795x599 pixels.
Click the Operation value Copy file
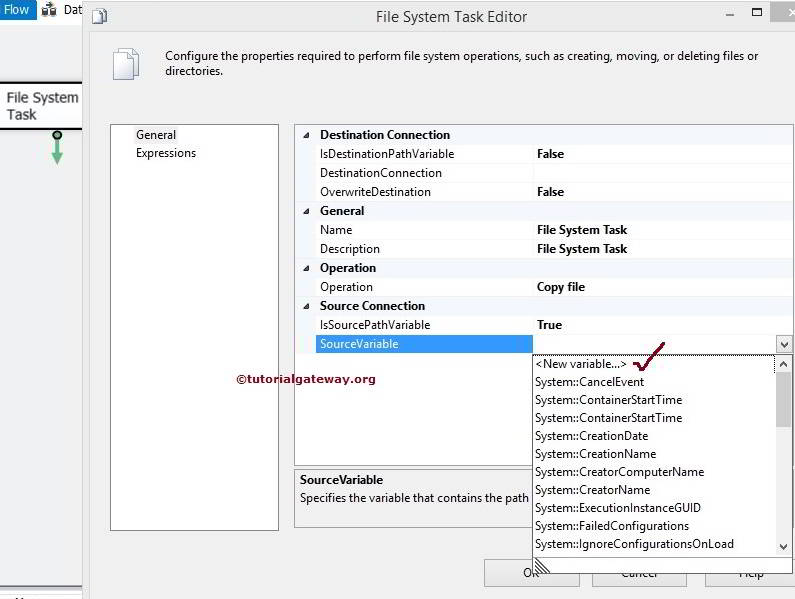click(x=560, y=287)
